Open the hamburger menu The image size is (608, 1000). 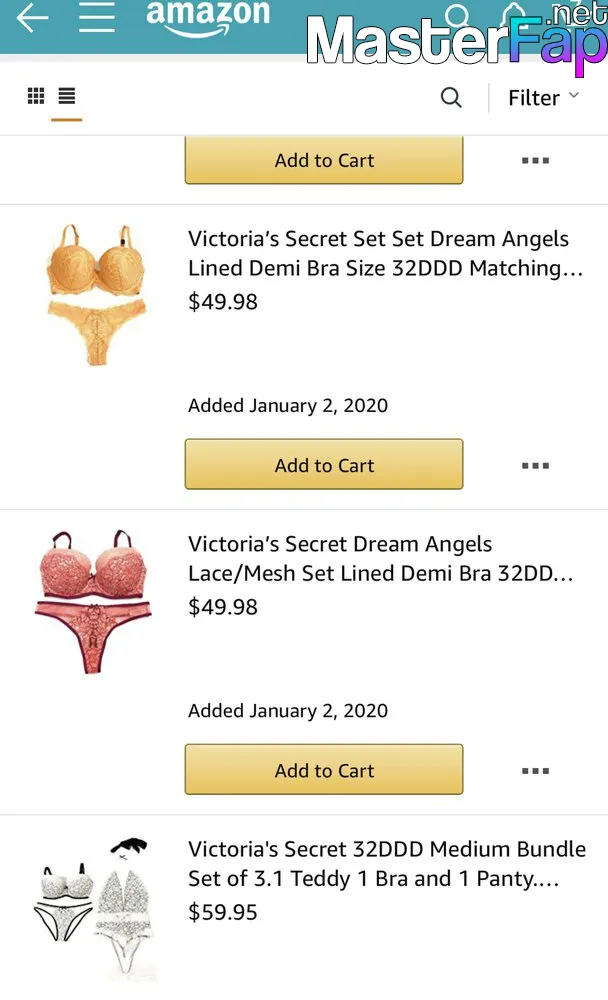97,17
